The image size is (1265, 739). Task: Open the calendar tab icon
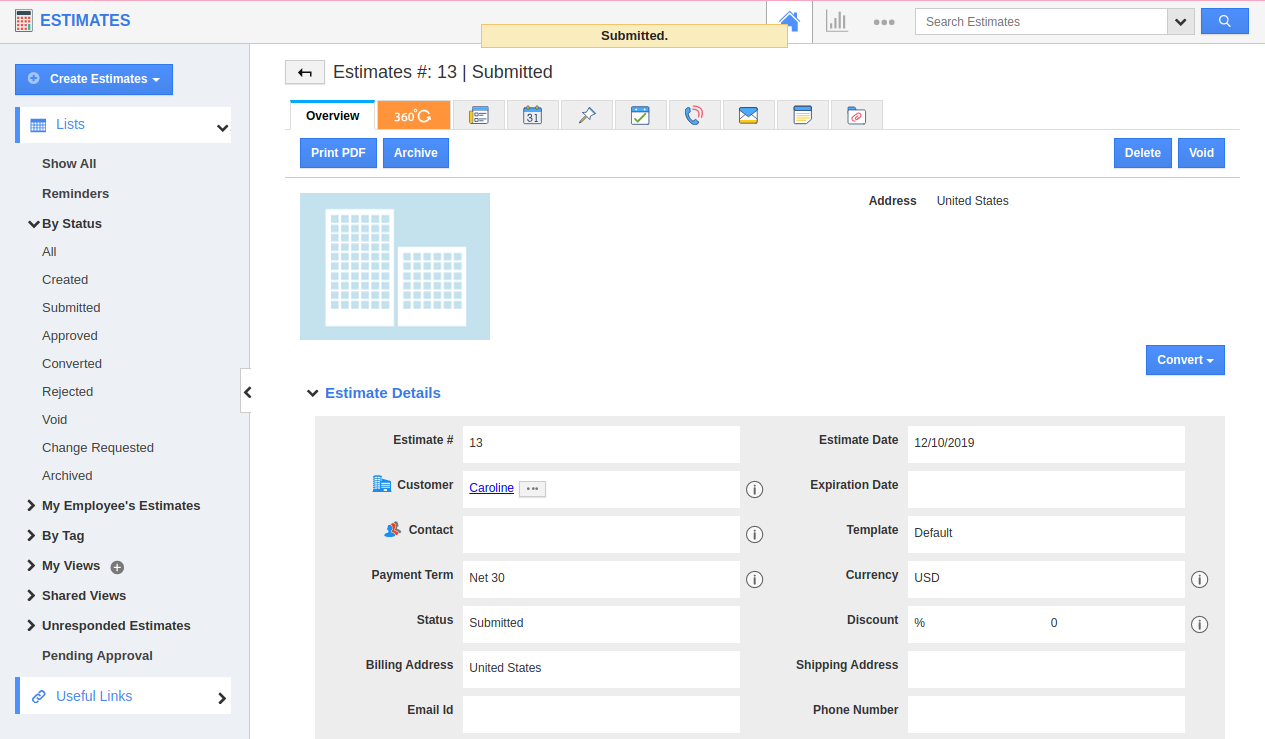point(532,116)
